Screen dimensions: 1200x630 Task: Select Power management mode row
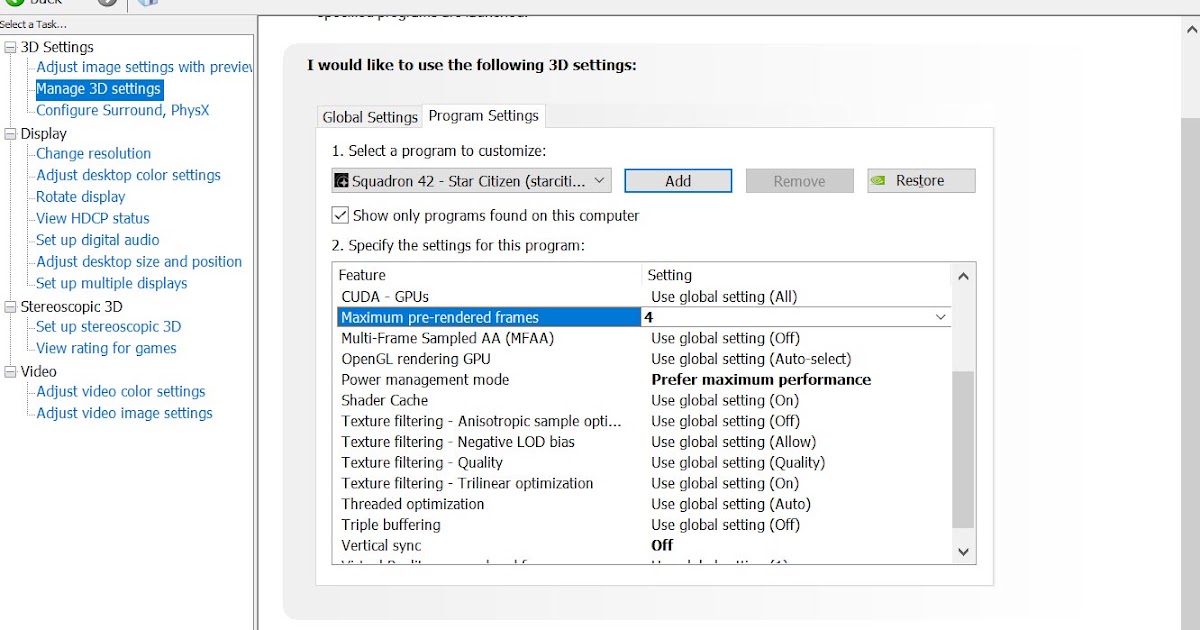[x=642, y=380]
